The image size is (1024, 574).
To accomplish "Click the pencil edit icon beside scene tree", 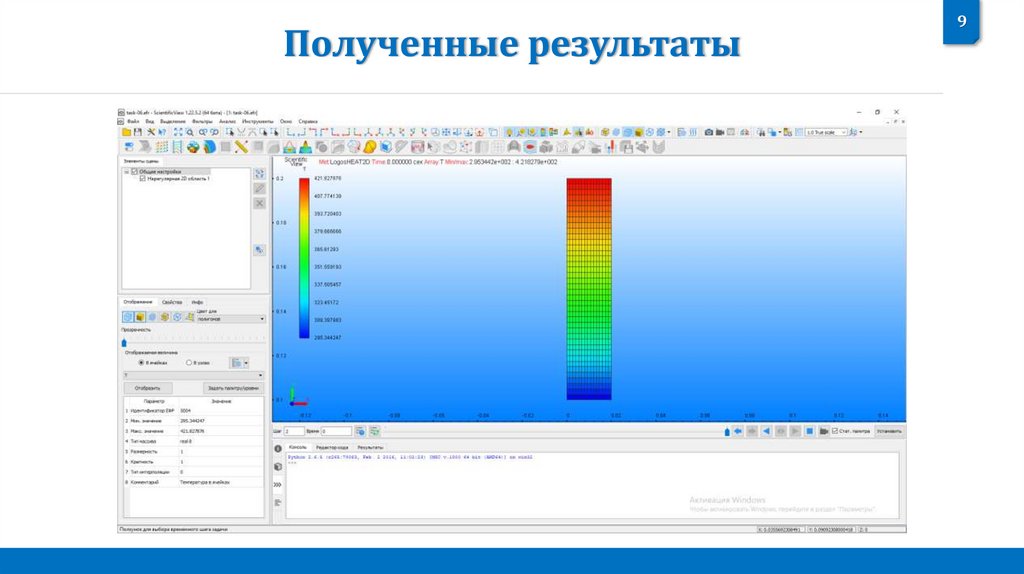I will point(259,188).
